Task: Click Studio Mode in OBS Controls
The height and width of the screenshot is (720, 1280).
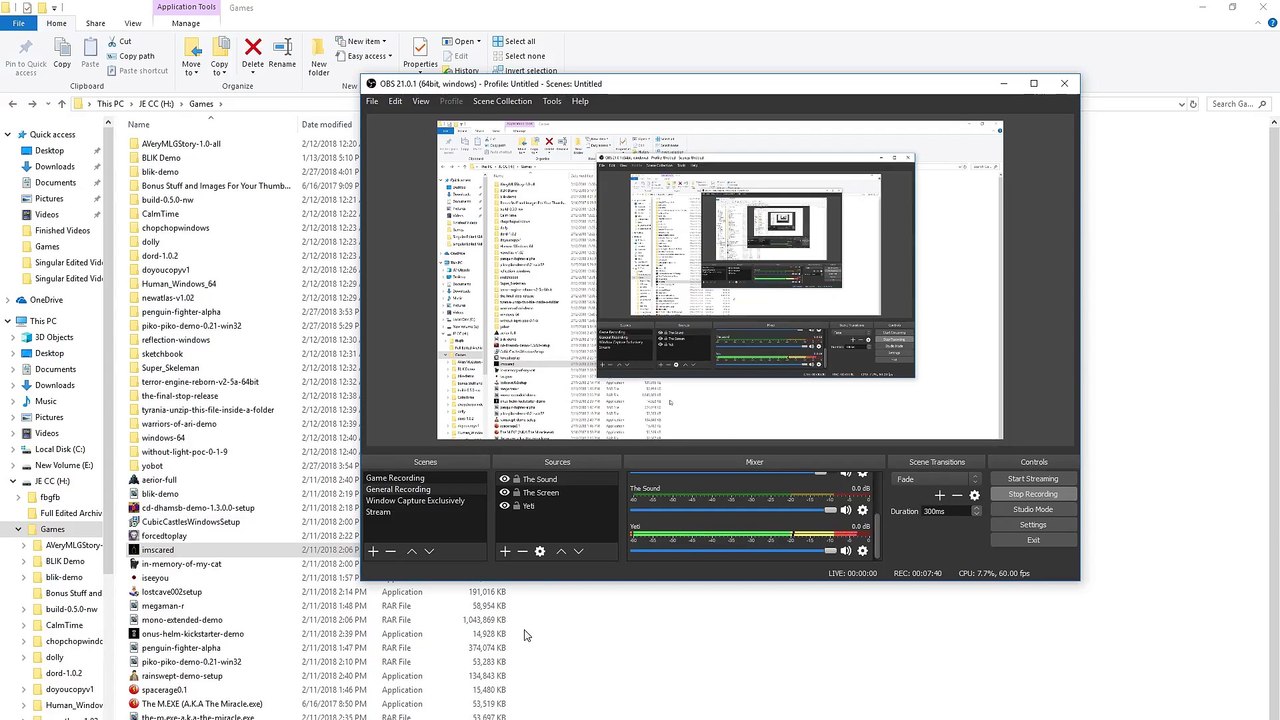Action: click(x=1033, y=510)
